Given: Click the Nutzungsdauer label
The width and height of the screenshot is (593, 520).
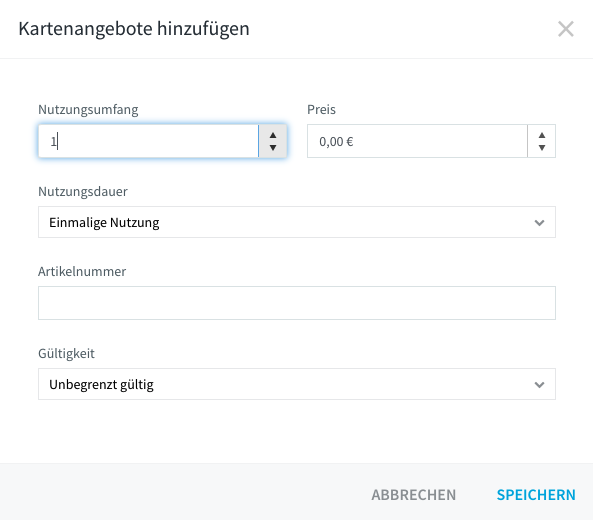Looking at the screenshot, I should [x=83, y=192].
